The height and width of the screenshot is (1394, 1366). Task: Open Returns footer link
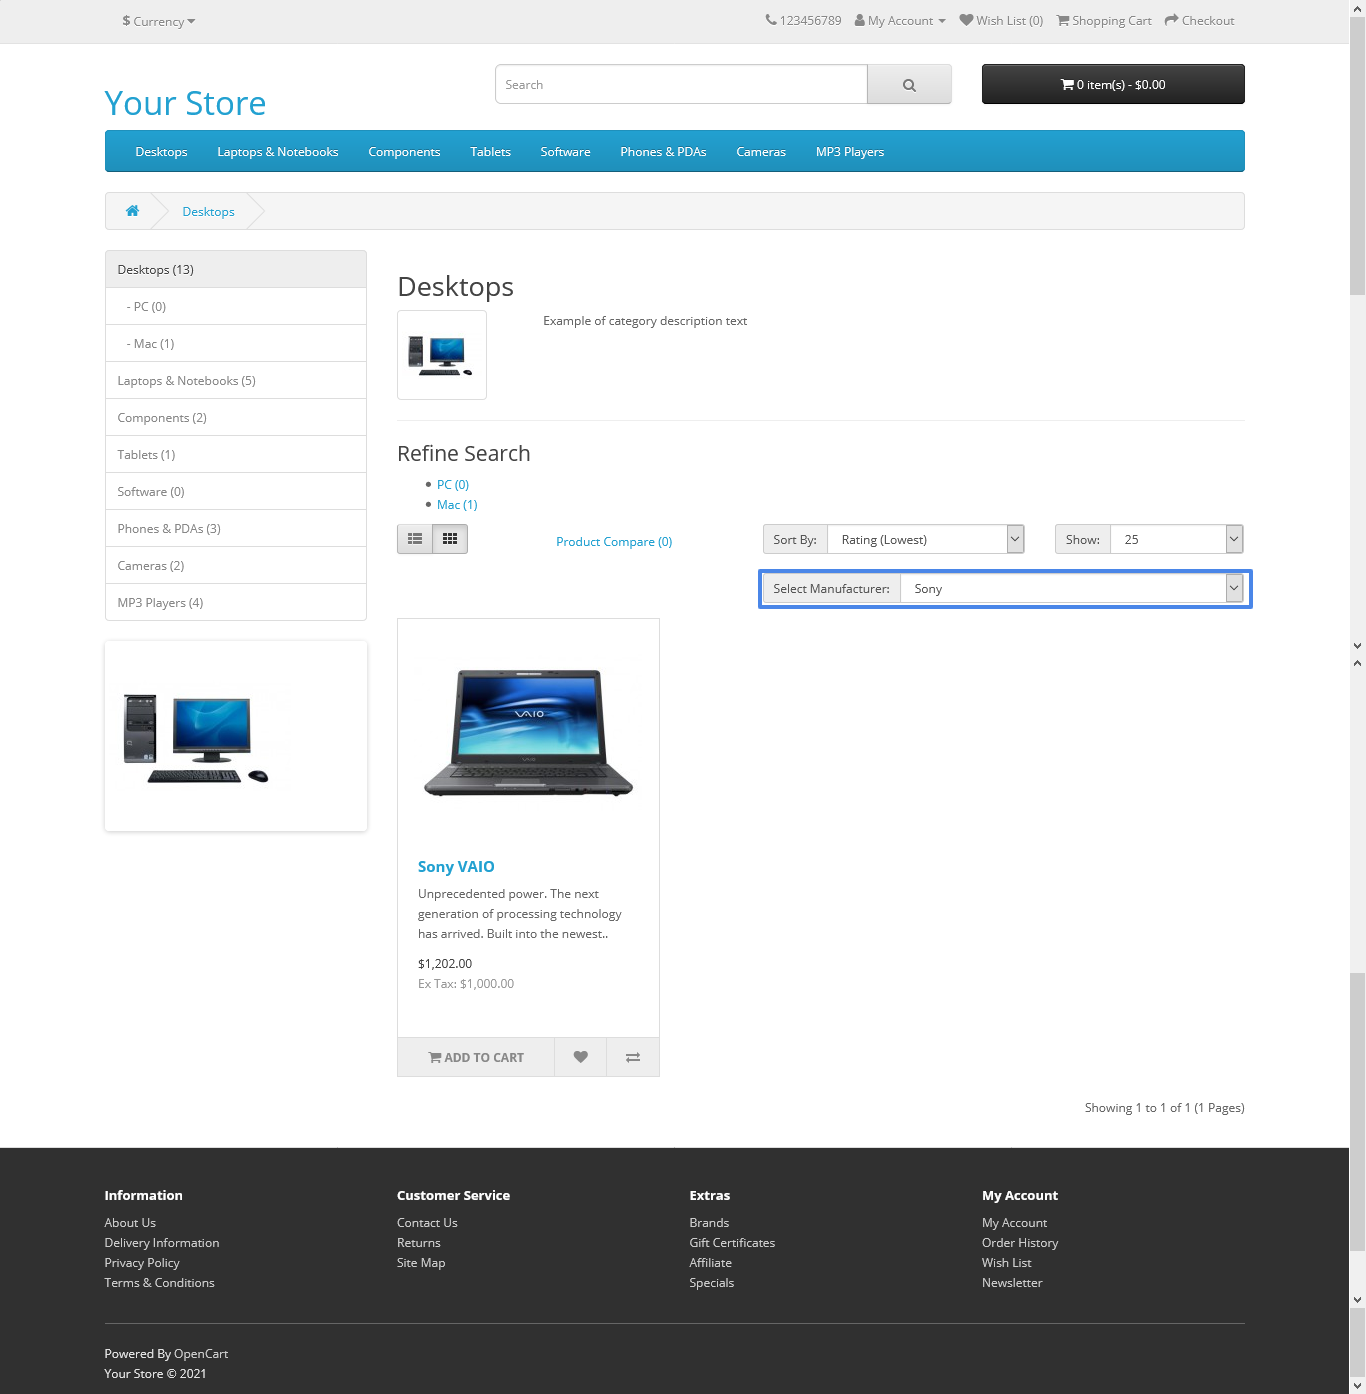[419, 1243]
